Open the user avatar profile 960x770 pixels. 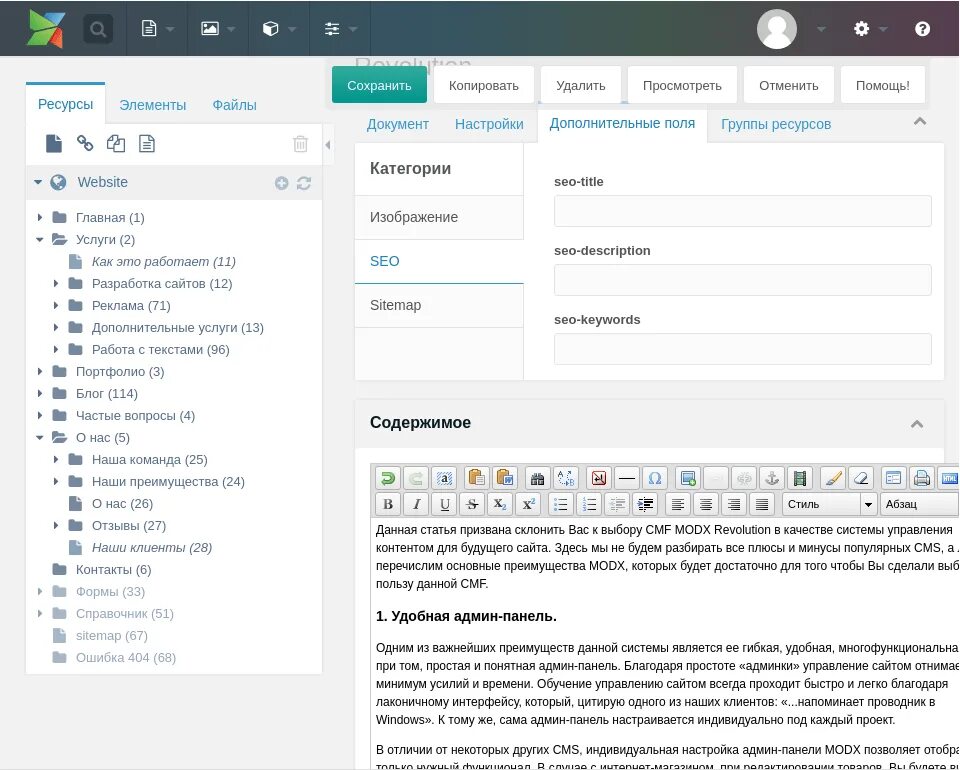pos(776,28)
